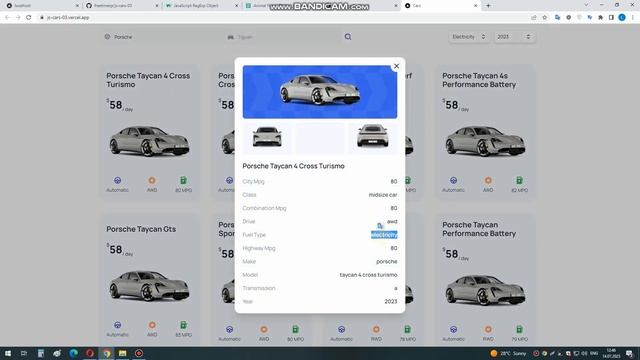Click the modal title Porsche Taycan 4 Cross Turismo

(x=293, y=166)
